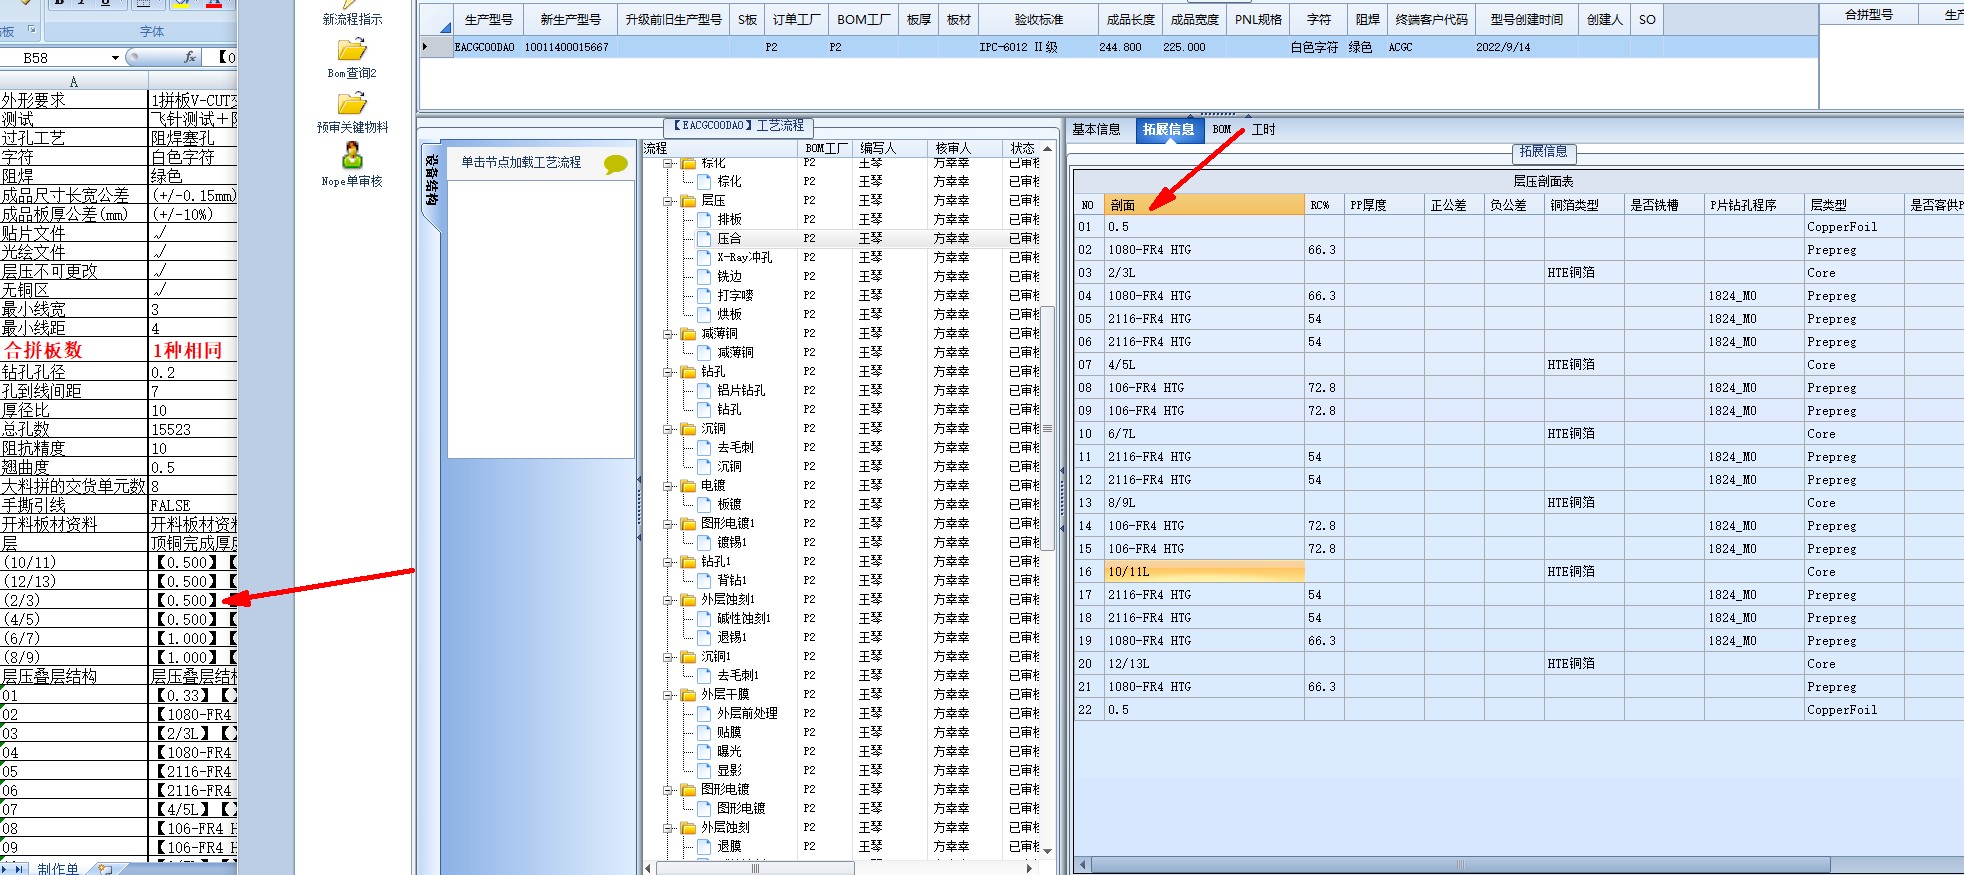Collapse the 层压 tree node

pyautogui.click(x=668, y=200)
